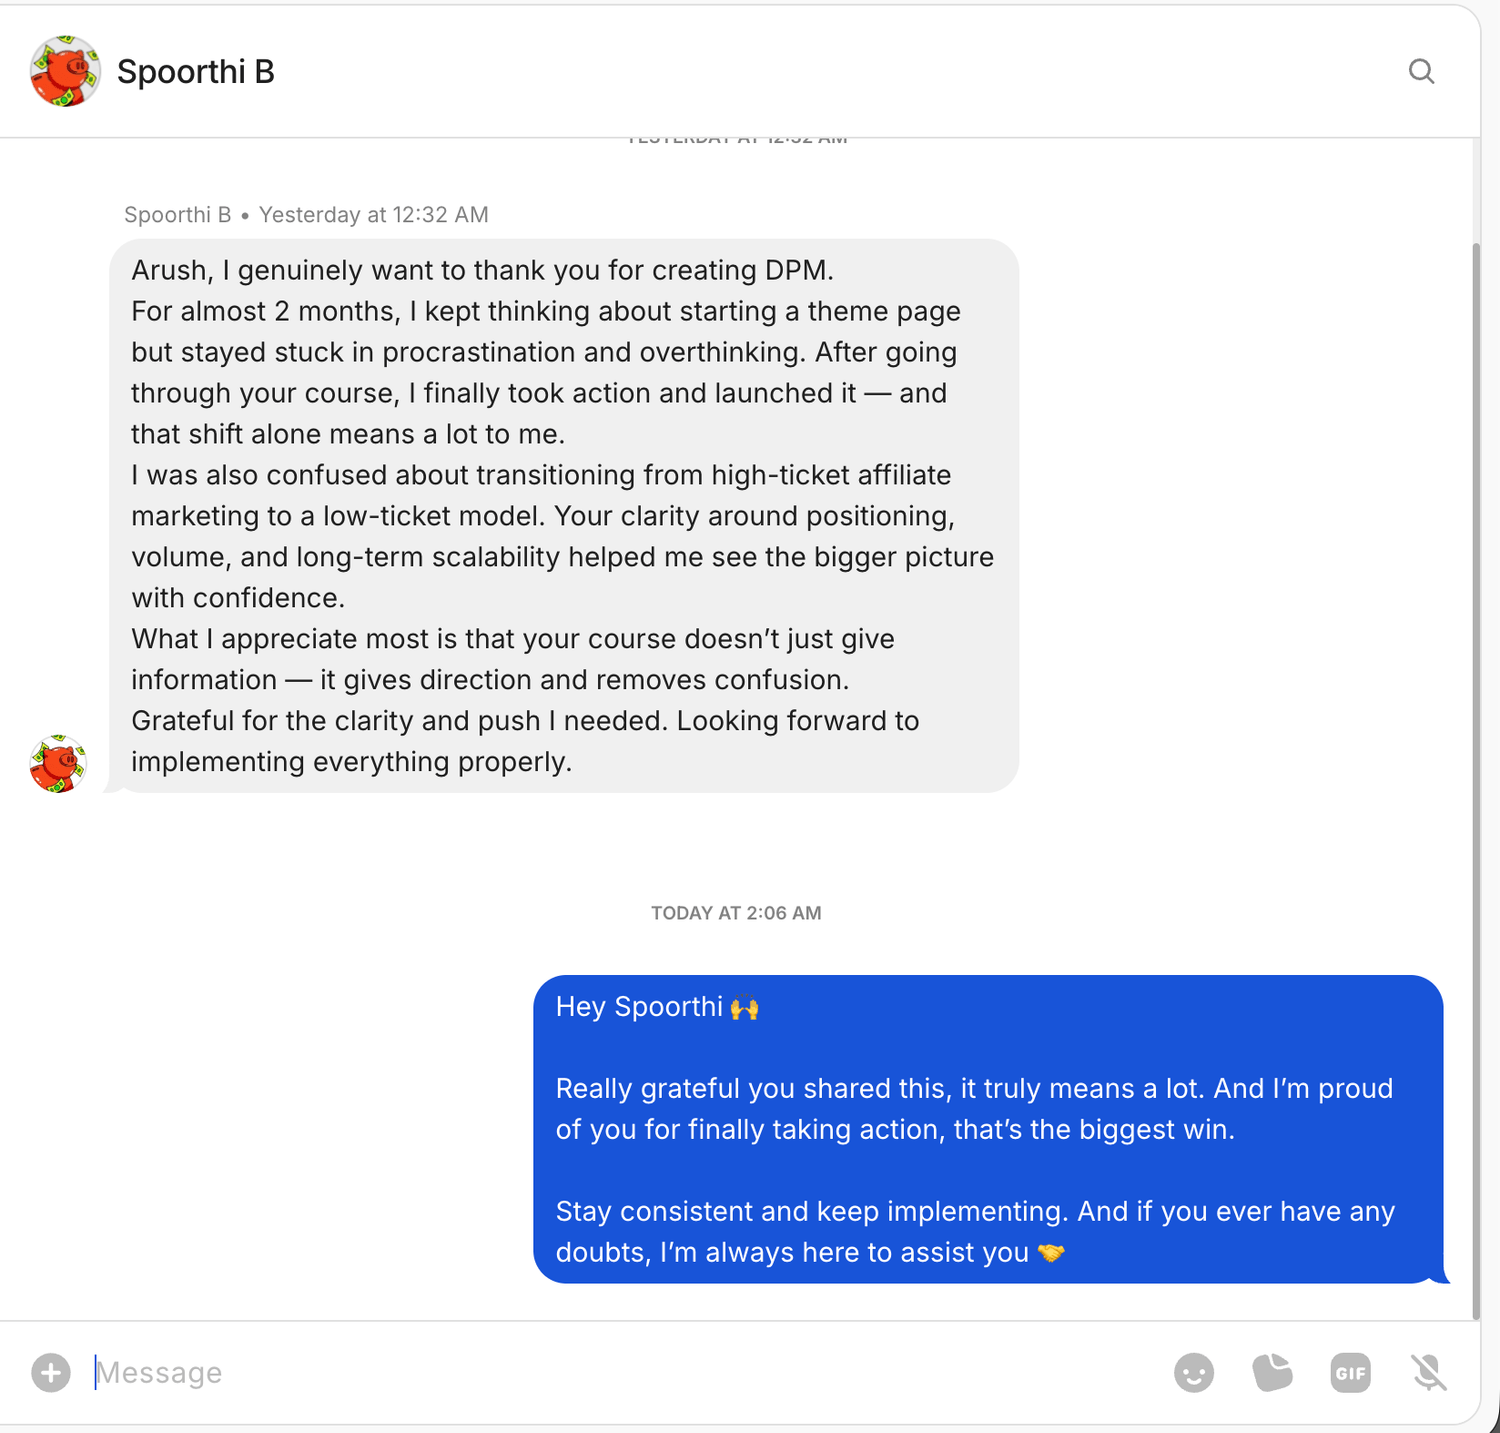Open search in the chat header
The height and width of the screenshot is (1433, 1500).
click(1421, 71)
